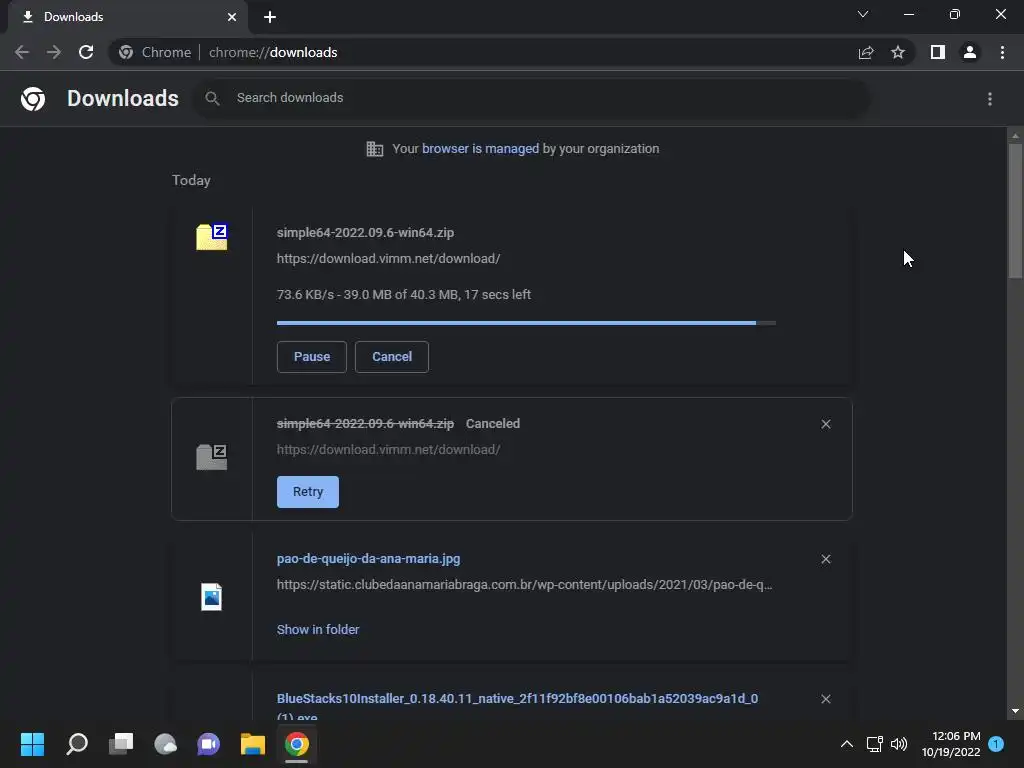
Task: Open a new tab
Action: 270,17
